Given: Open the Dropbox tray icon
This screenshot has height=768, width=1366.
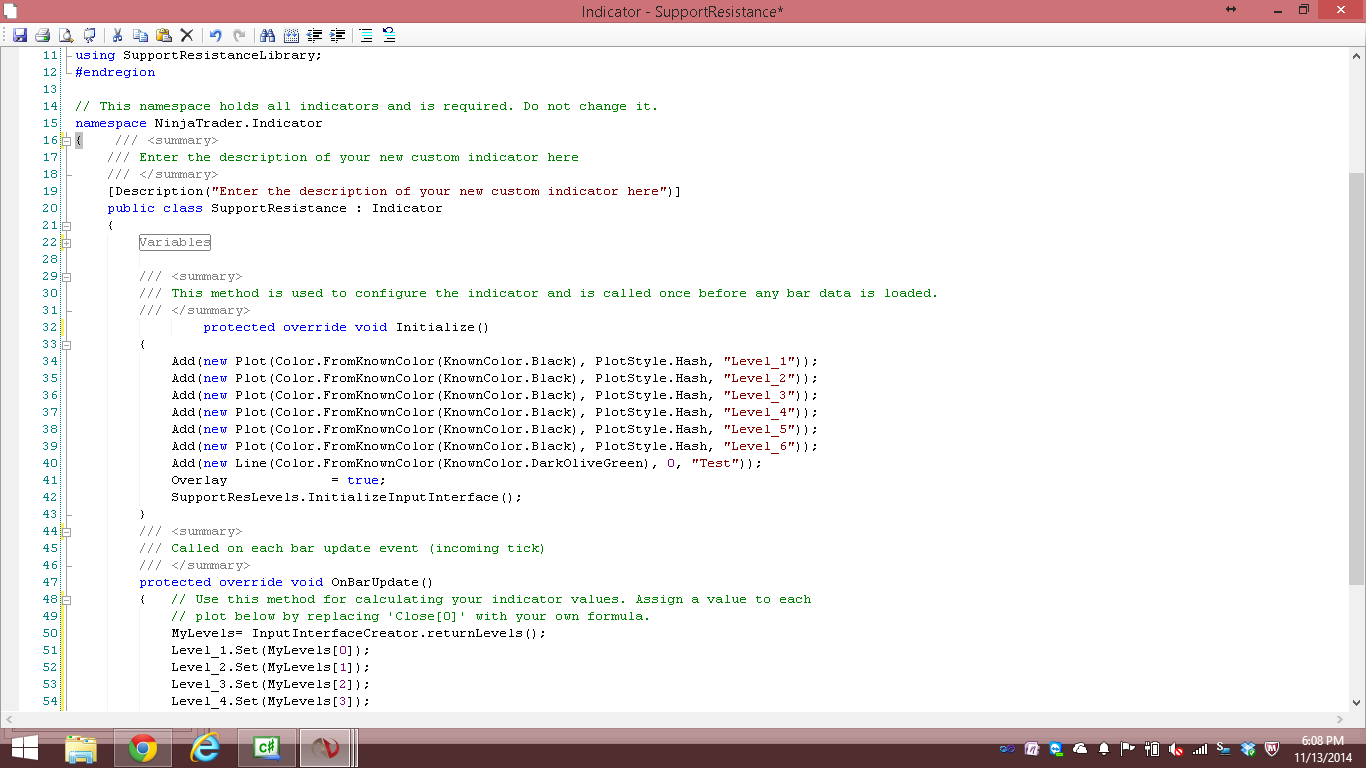Looking at the screenshot, I should 1248,748.
